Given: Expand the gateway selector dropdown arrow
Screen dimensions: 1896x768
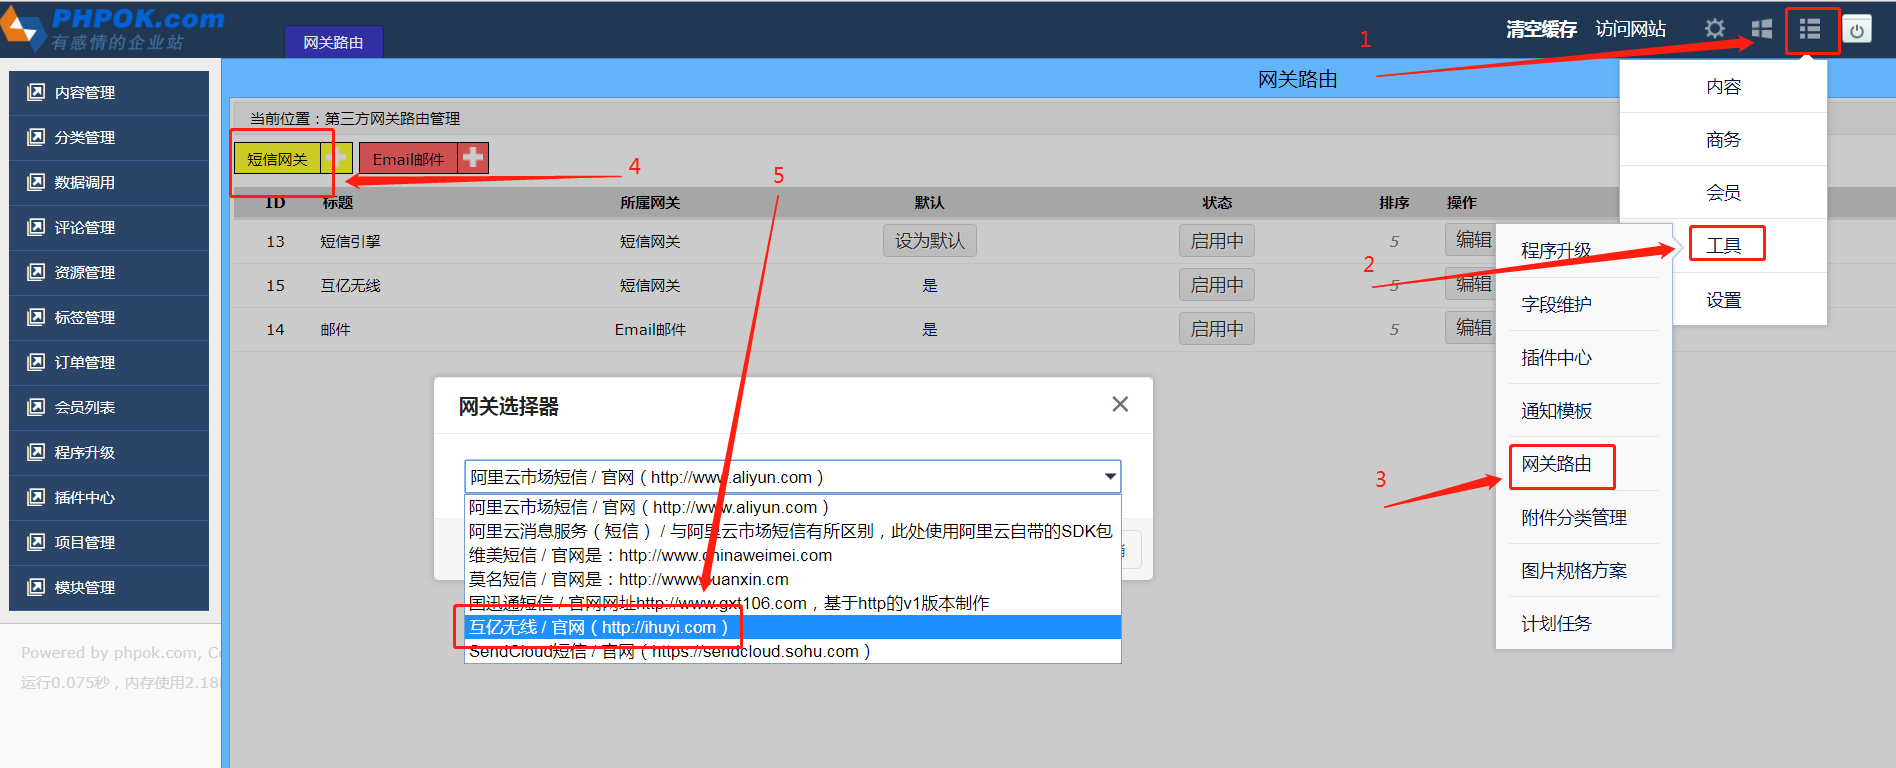Looking at the screenshot, I should coord(1110,477).
